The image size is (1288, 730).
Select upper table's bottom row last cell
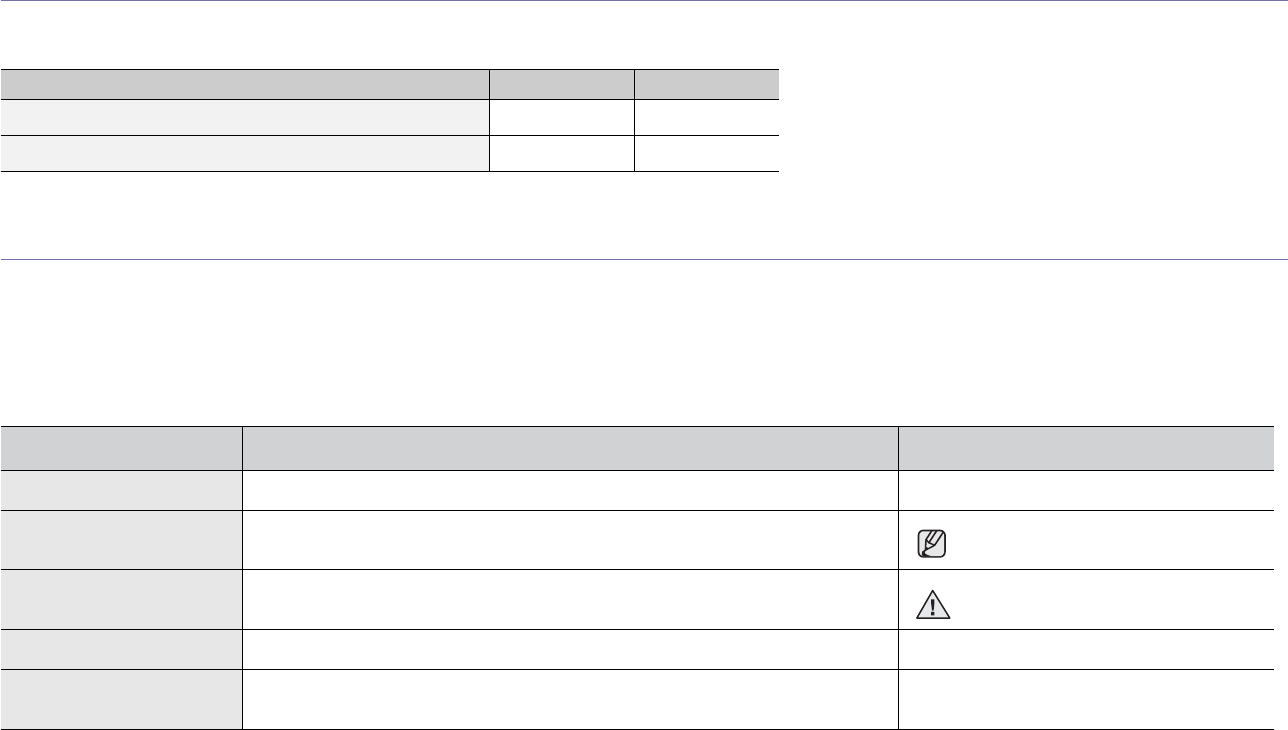(x=706, y=153)
